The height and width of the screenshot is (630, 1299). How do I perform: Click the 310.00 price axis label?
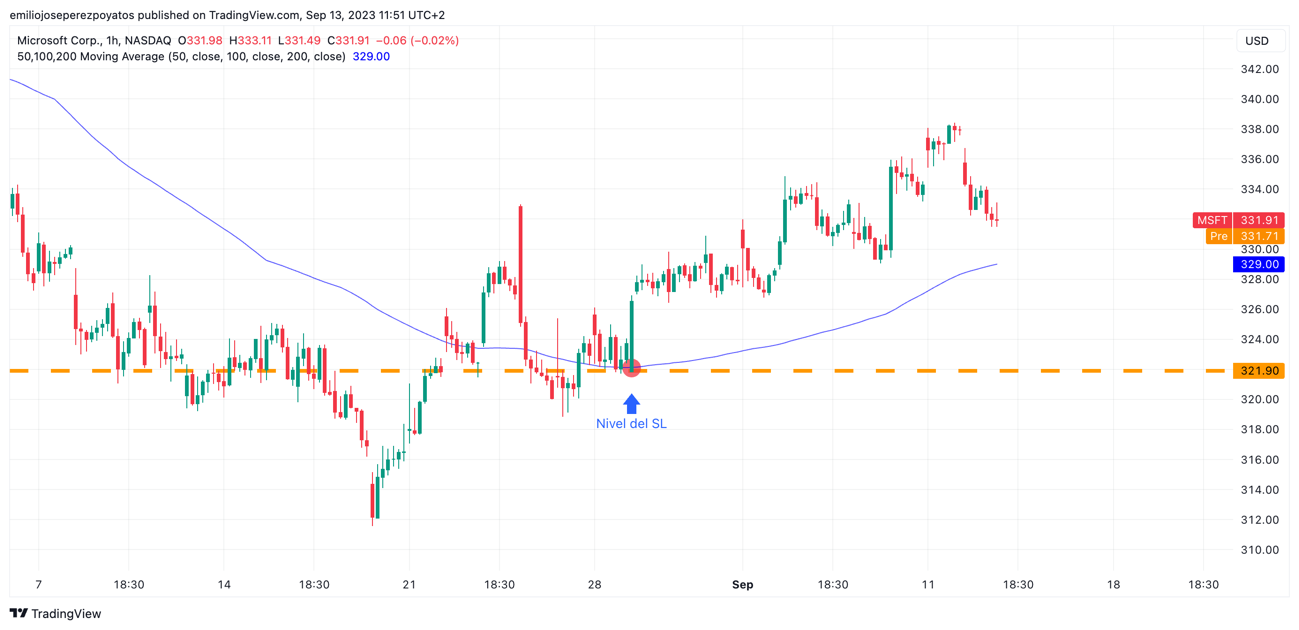(1259, 550)
